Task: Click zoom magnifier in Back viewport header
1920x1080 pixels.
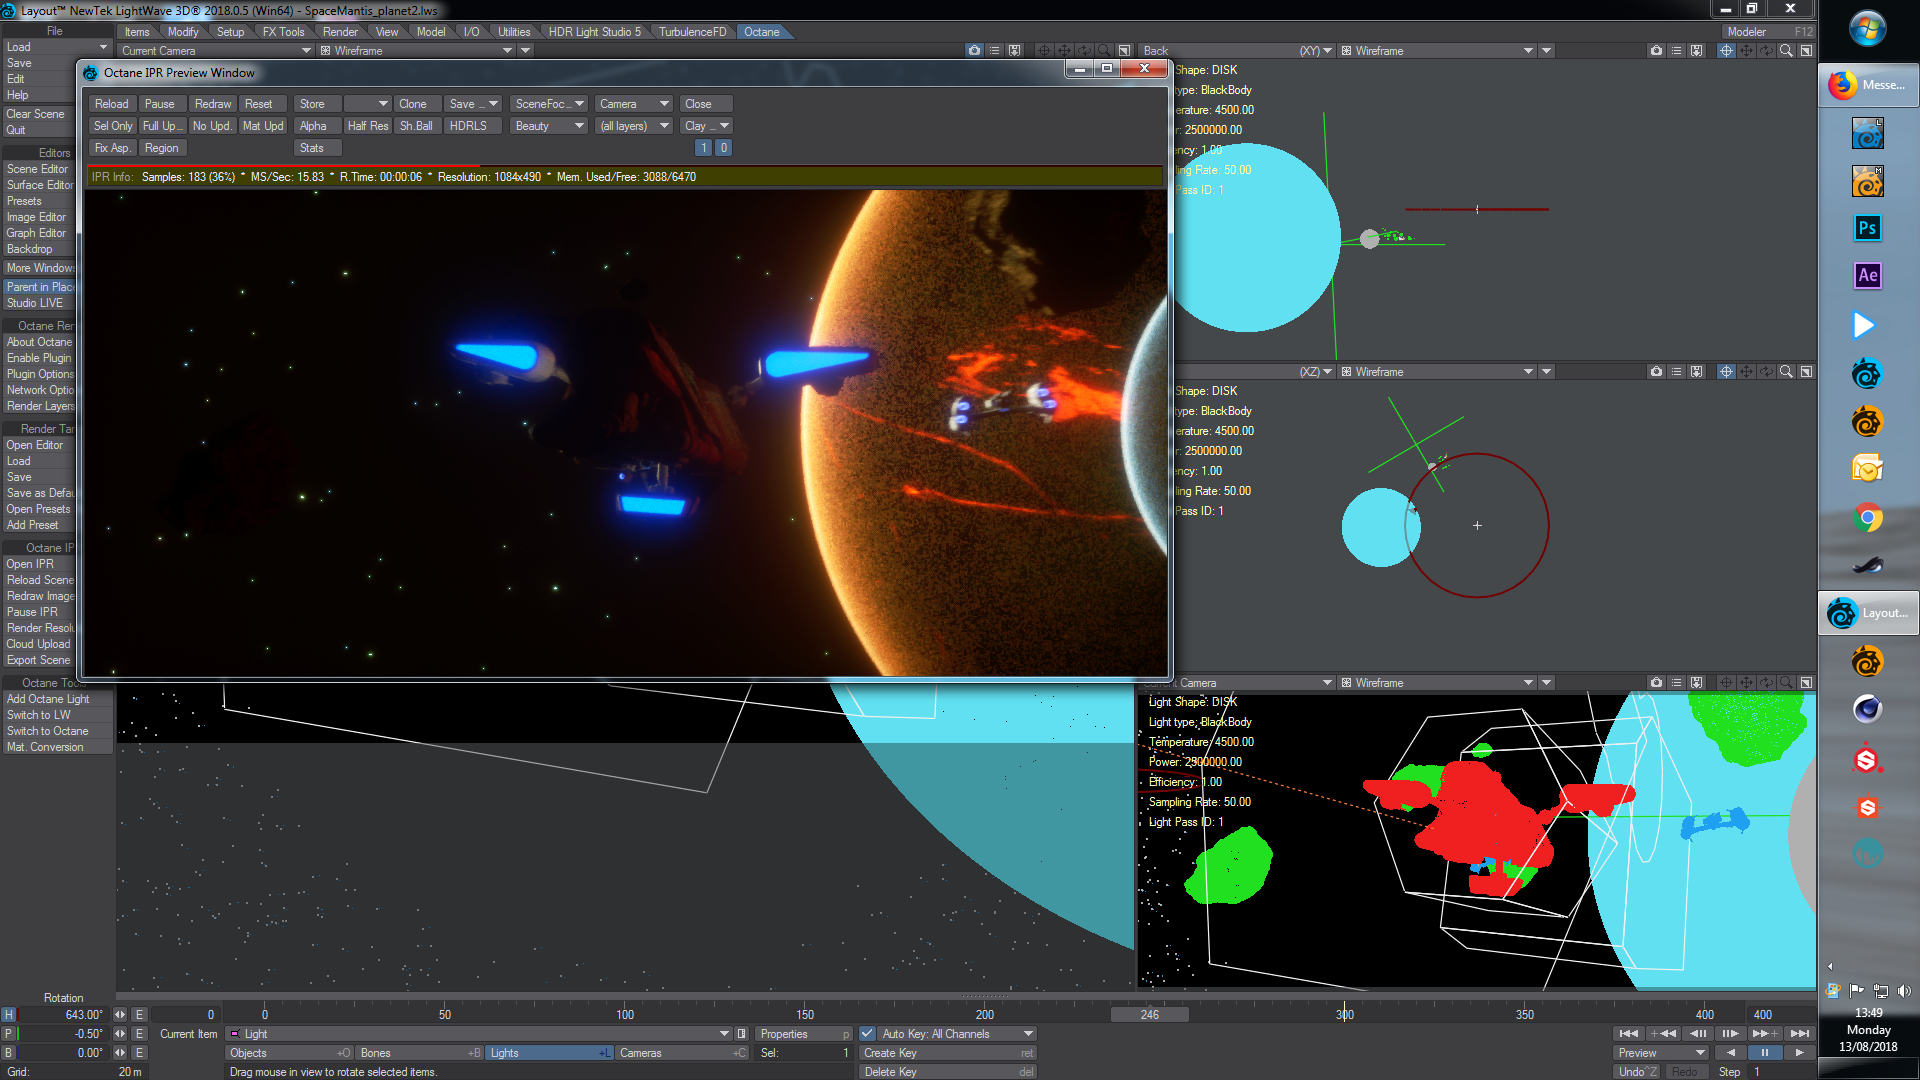Action: tap(1786, 50)
